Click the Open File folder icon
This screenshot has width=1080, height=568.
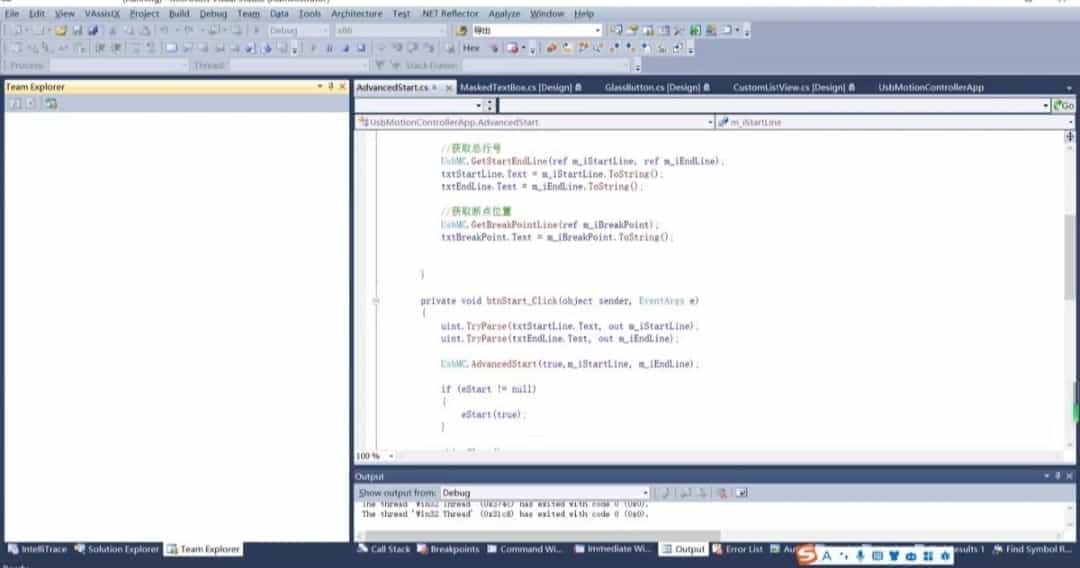[x=61, y=31]
